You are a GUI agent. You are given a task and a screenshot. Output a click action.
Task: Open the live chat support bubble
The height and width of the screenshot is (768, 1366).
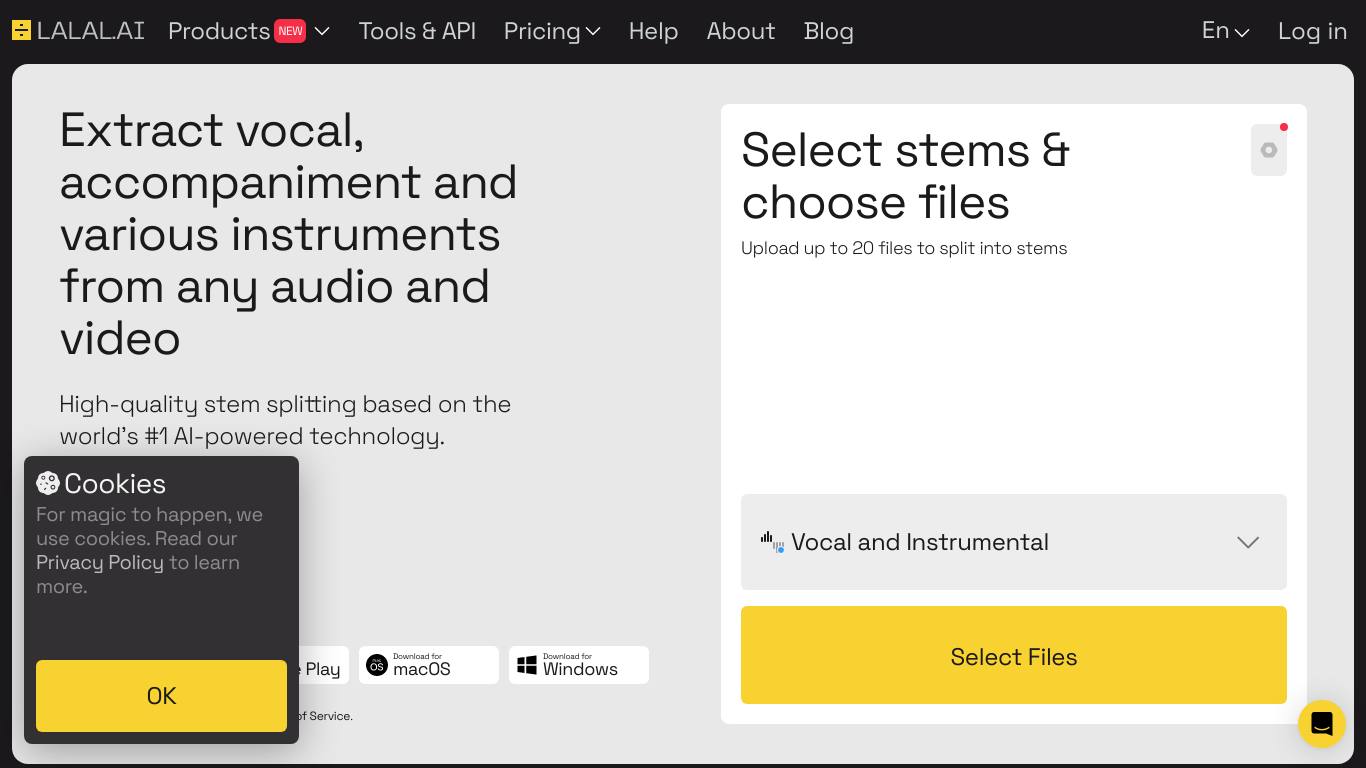click(x=1321, y=723)
